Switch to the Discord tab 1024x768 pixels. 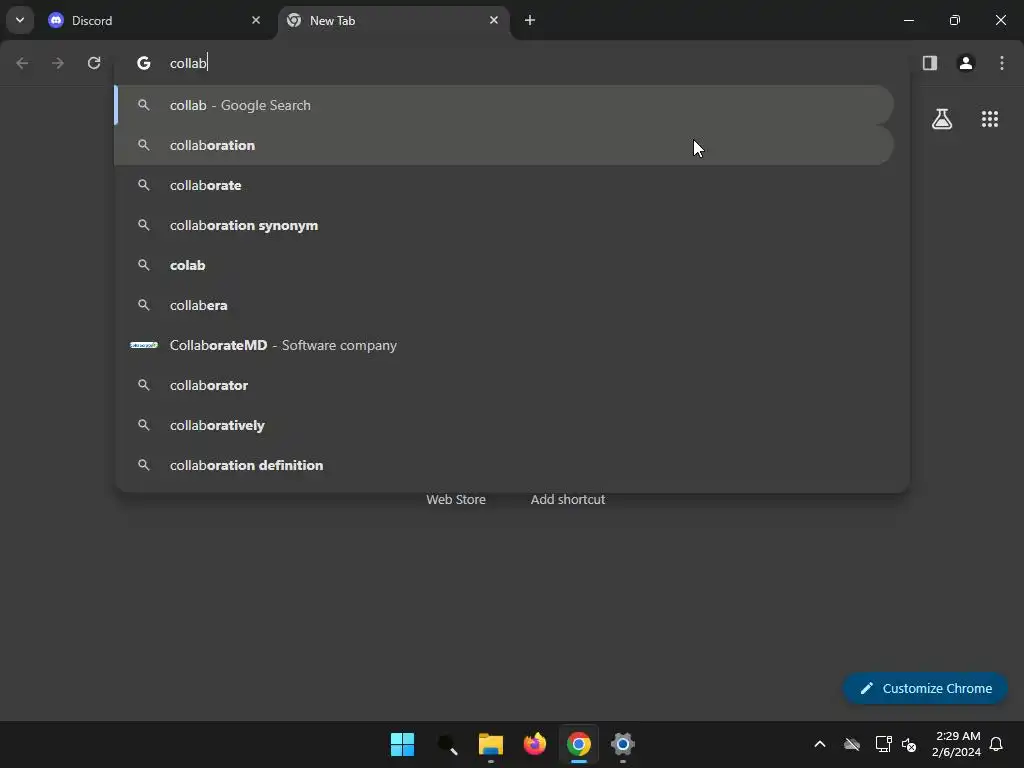click(x=155, y=20)
